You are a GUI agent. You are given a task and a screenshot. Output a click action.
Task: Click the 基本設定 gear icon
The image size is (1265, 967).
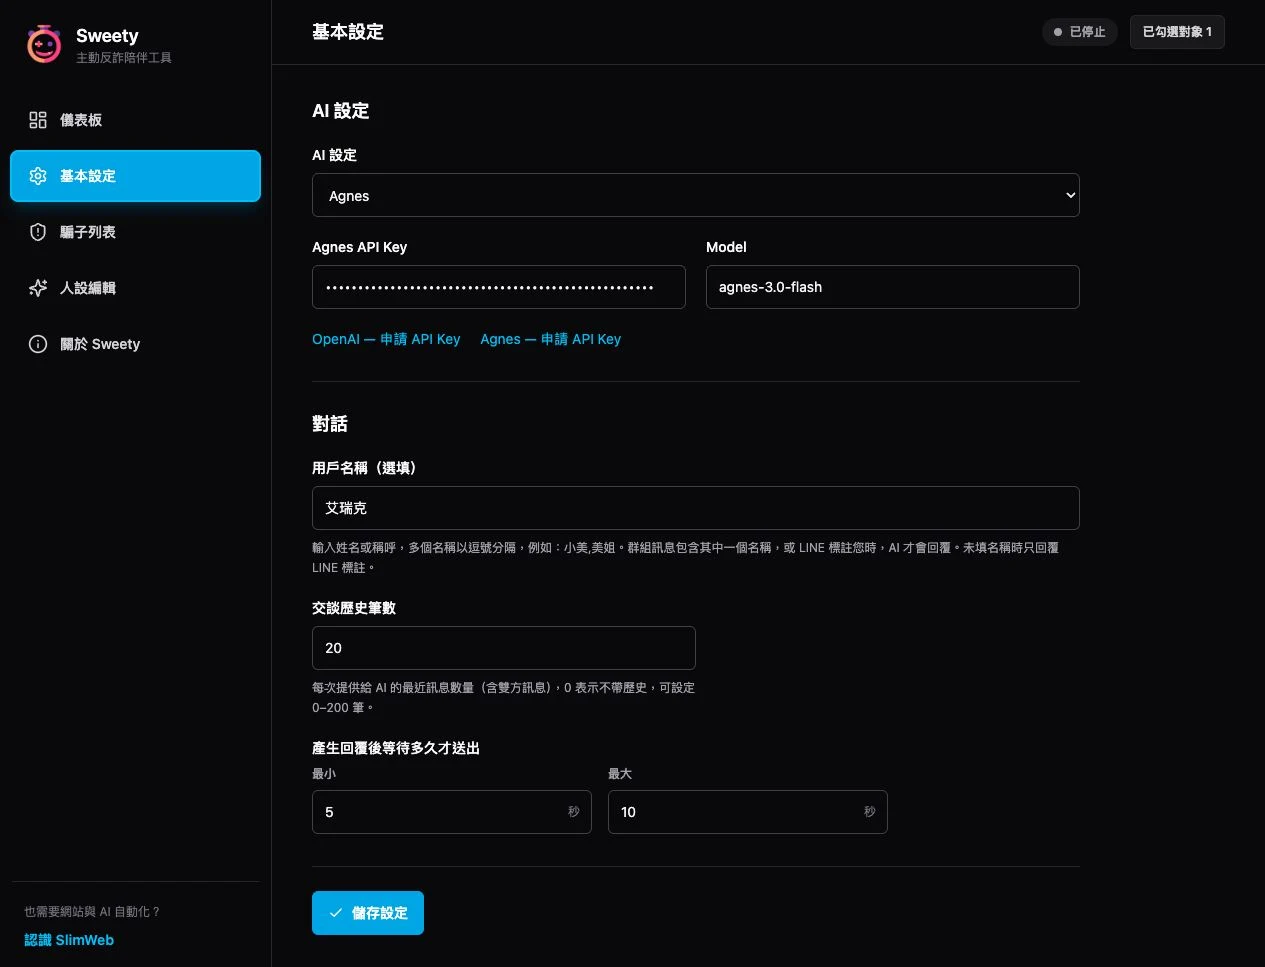point(38,176)
